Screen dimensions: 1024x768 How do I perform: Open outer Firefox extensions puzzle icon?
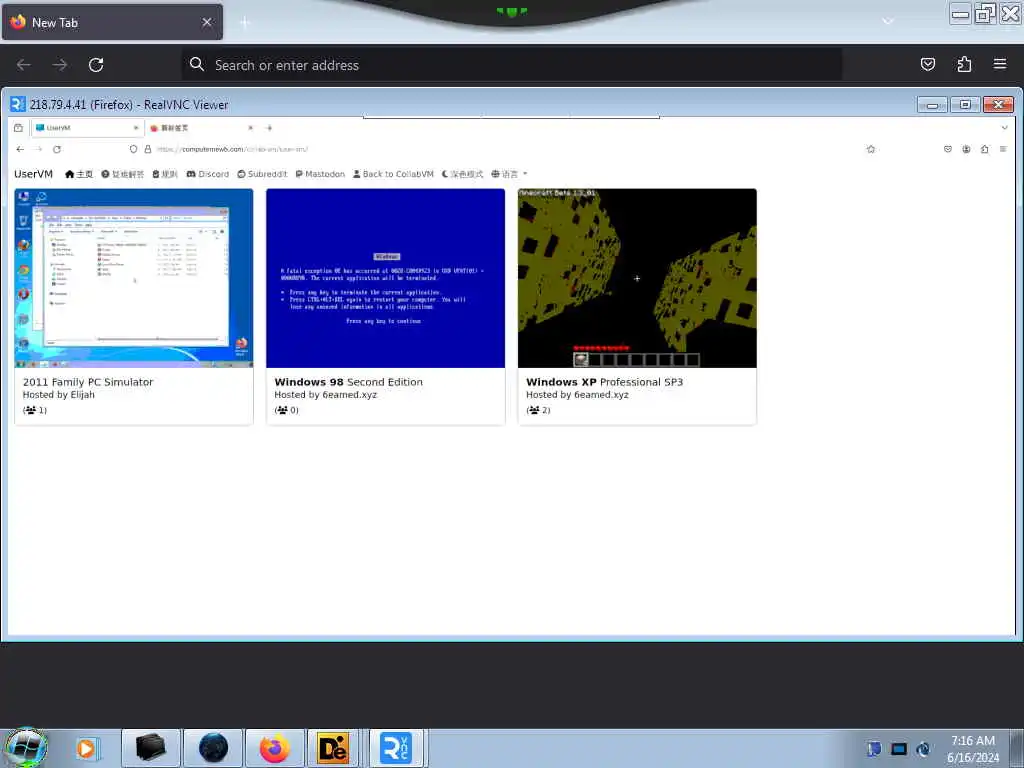click(x=964, y=64)
